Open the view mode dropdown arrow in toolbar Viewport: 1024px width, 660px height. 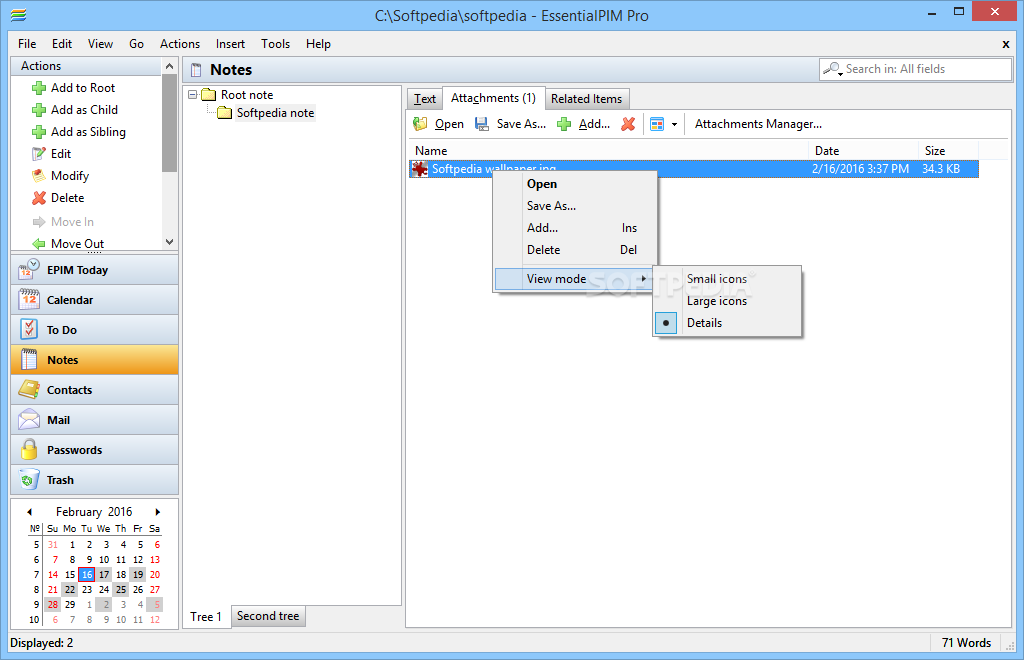pos(675,124)
